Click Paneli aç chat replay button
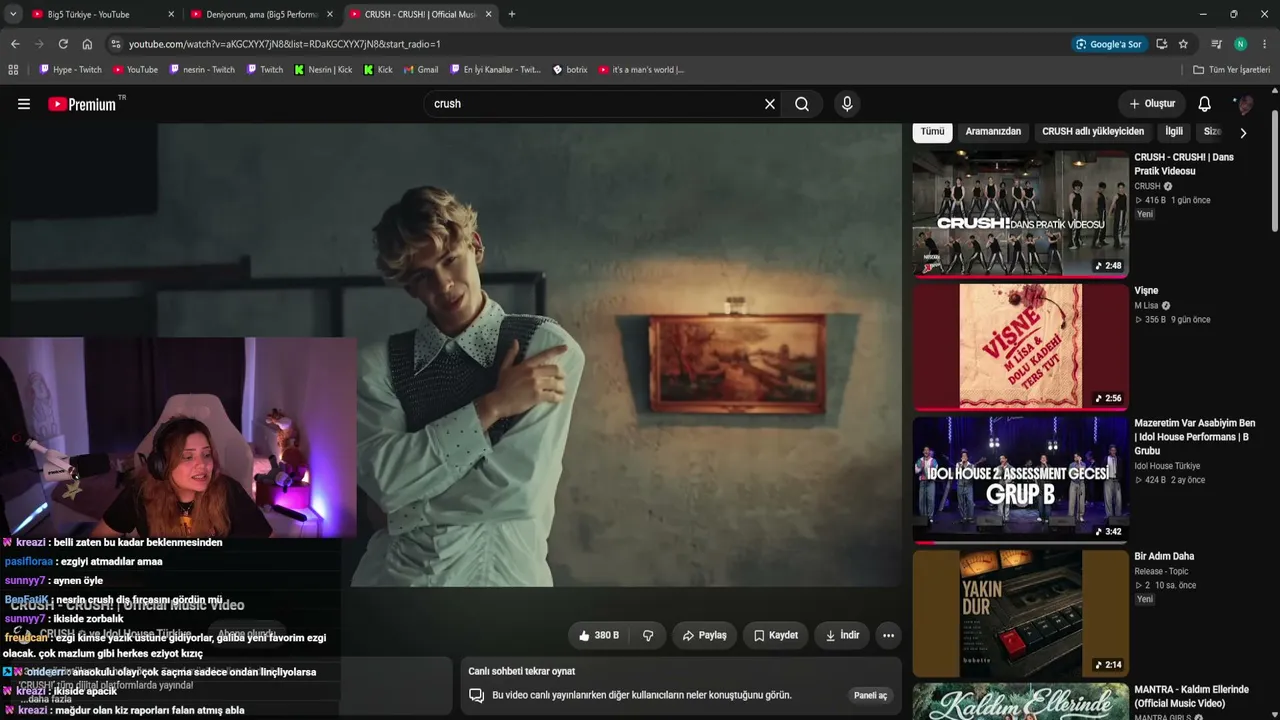1280x720 pixels. click(x=870, y=695)
